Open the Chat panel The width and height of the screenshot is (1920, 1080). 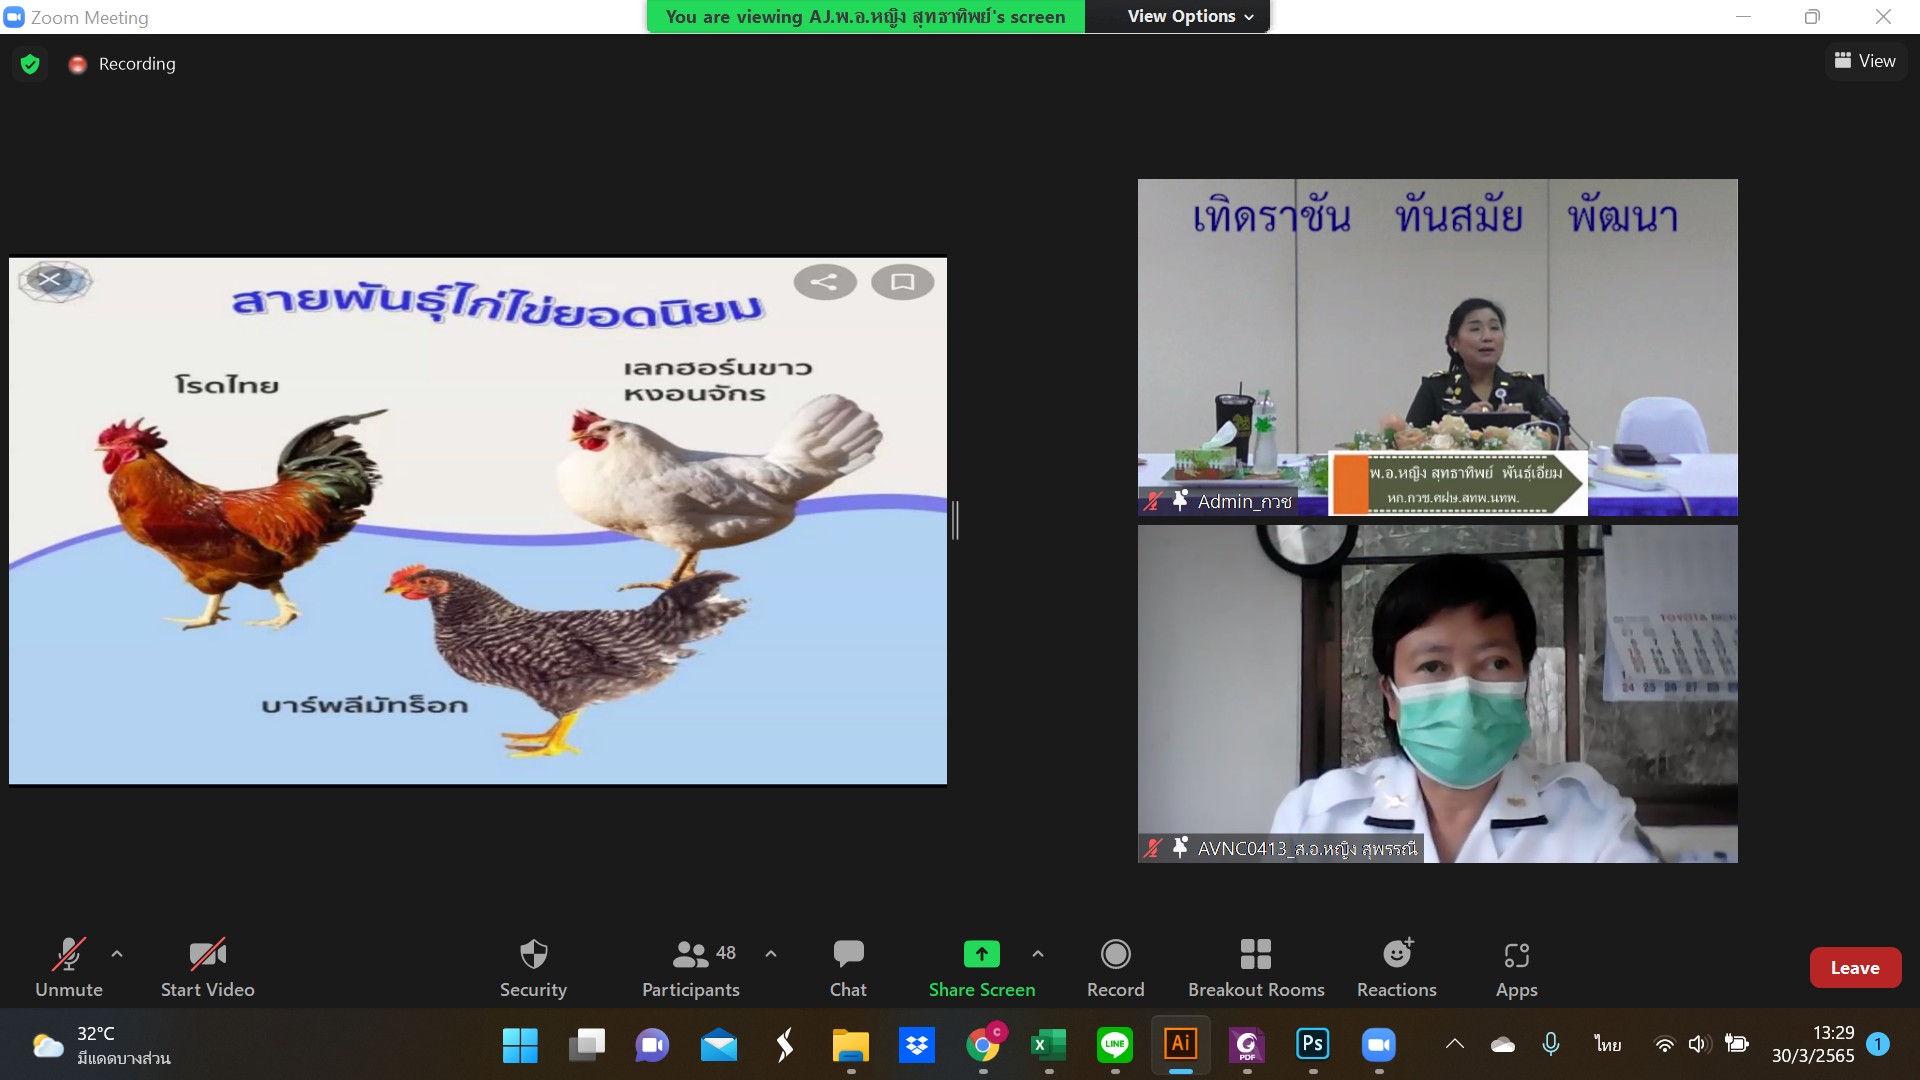(848, 967)
